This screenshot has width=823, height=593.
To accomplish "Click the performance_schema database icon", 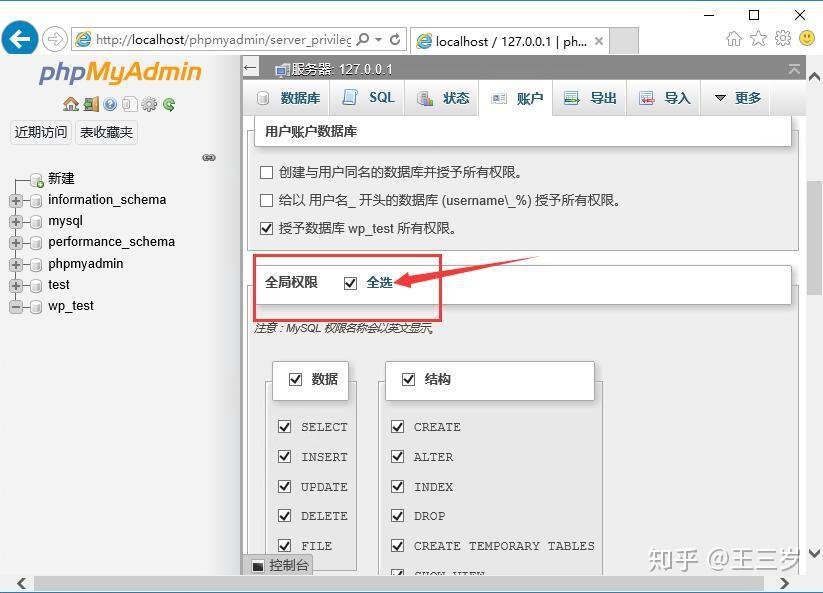I will [x=36, y=243].
